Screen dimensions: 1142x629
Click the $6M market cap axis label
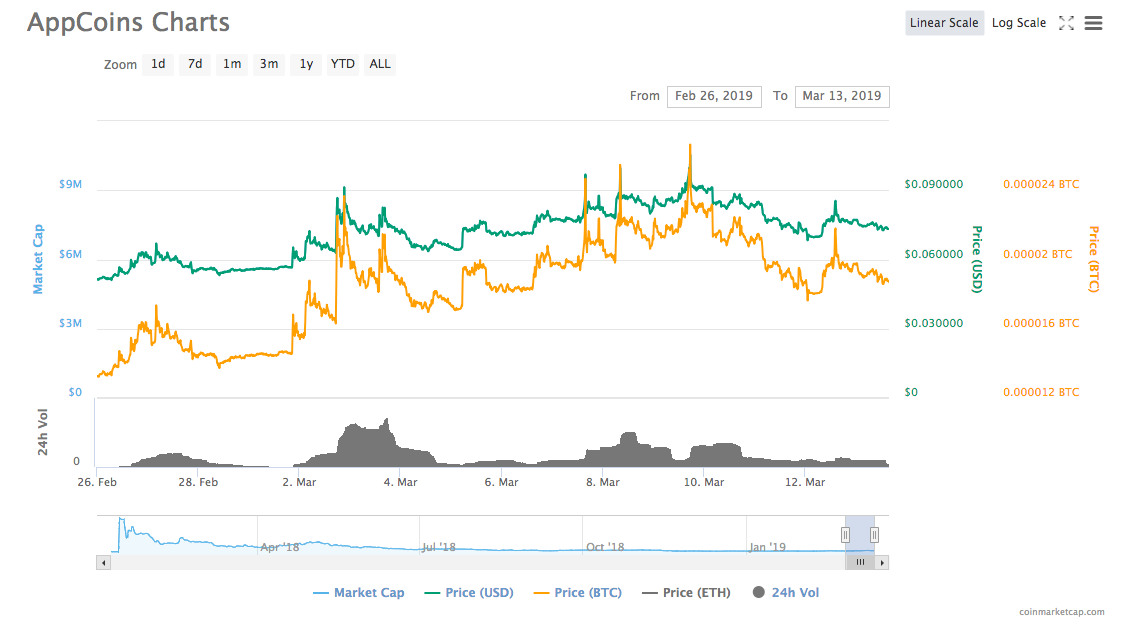[71, 254]
